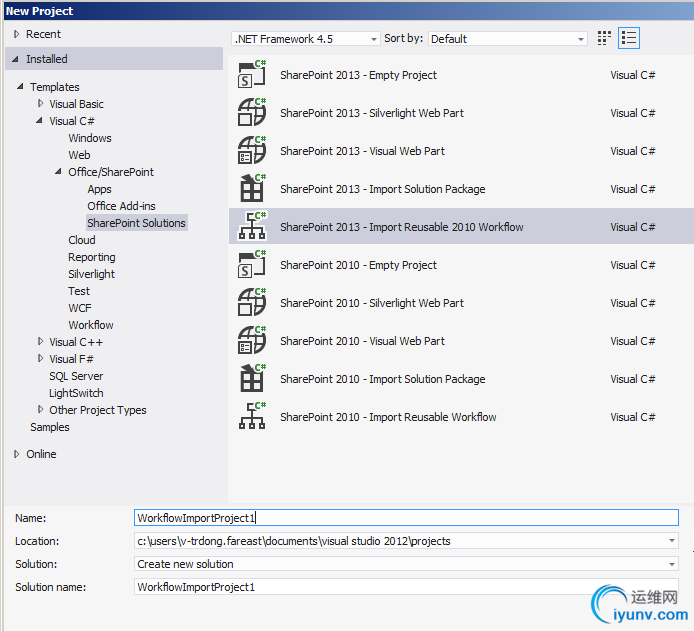Click the Import Reusable 2010 Workflow icon

point(252,227)
